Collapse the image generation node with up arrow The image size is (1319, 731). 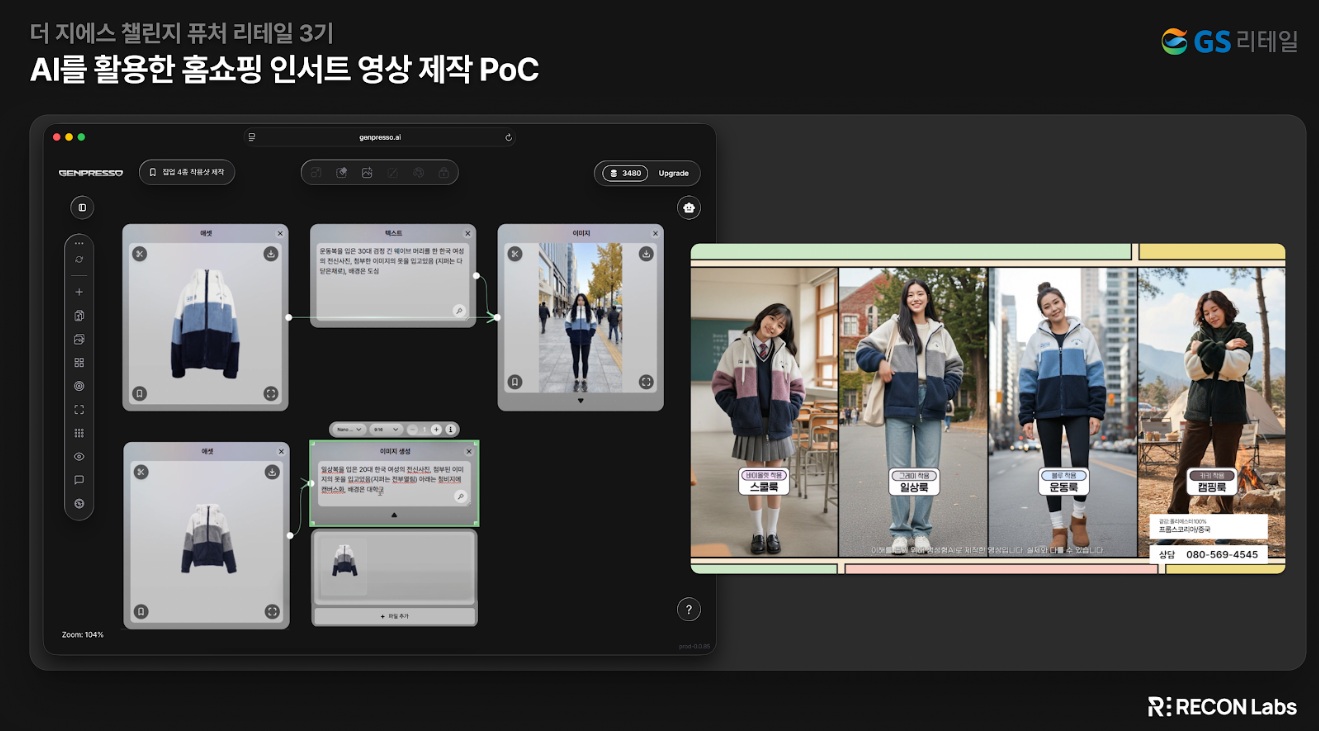click(394, 515)
